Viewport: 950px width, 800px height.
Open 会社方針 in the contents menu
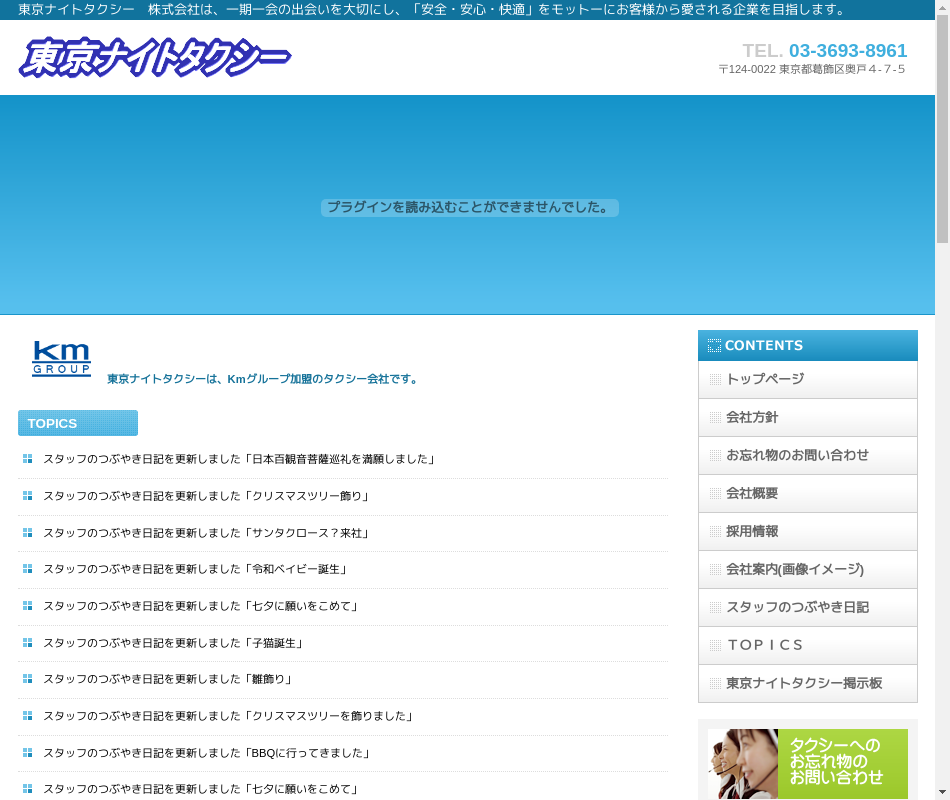tap(808, 418)
